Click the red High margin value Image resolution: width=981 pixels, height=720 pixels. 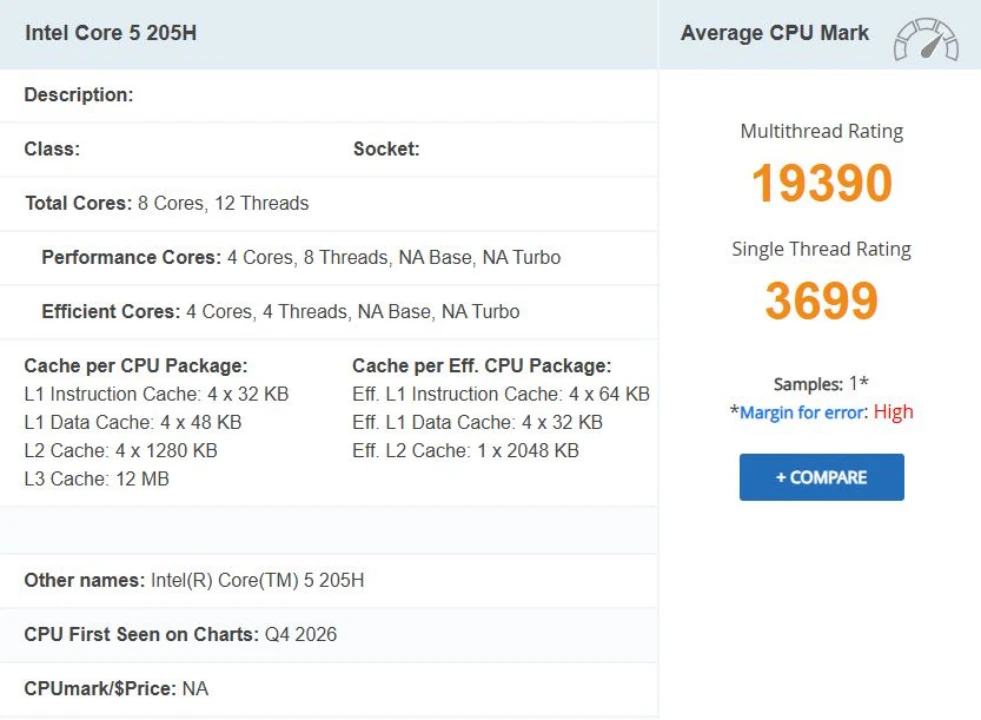click(893, 412)
